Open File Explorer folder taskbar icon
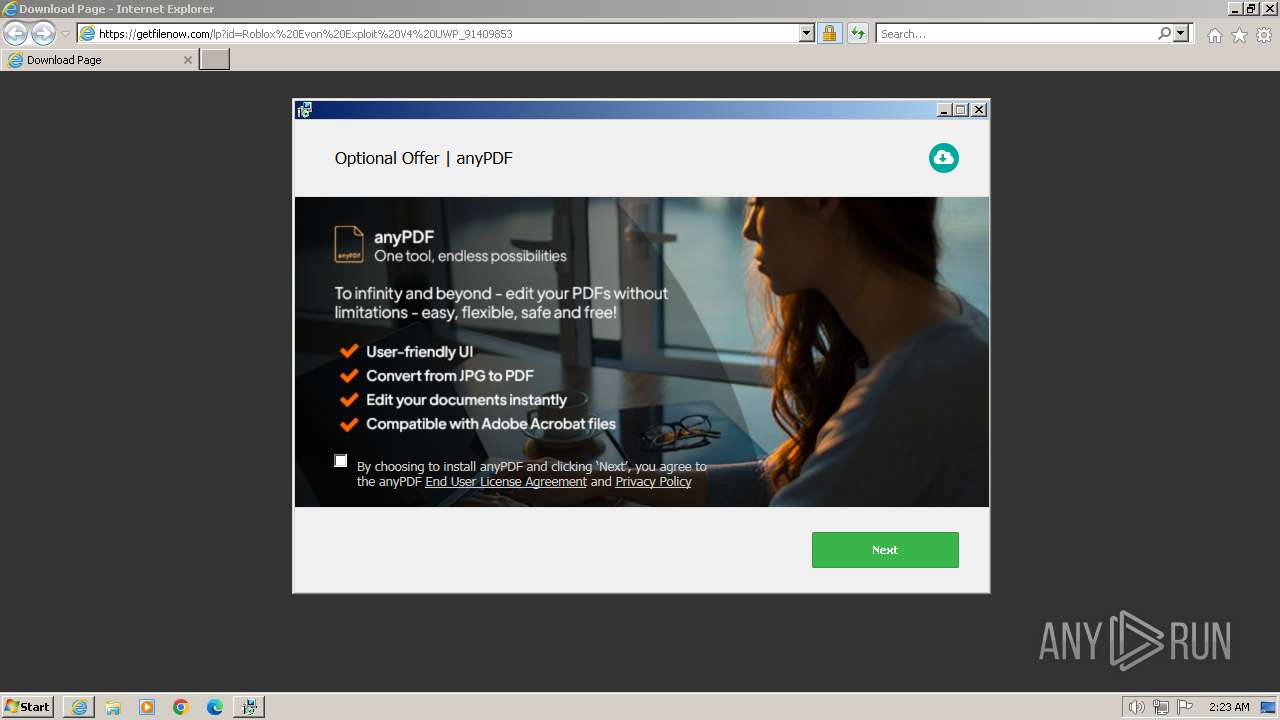This screenshot has height=720, width=1280. (x=113, y=707)
